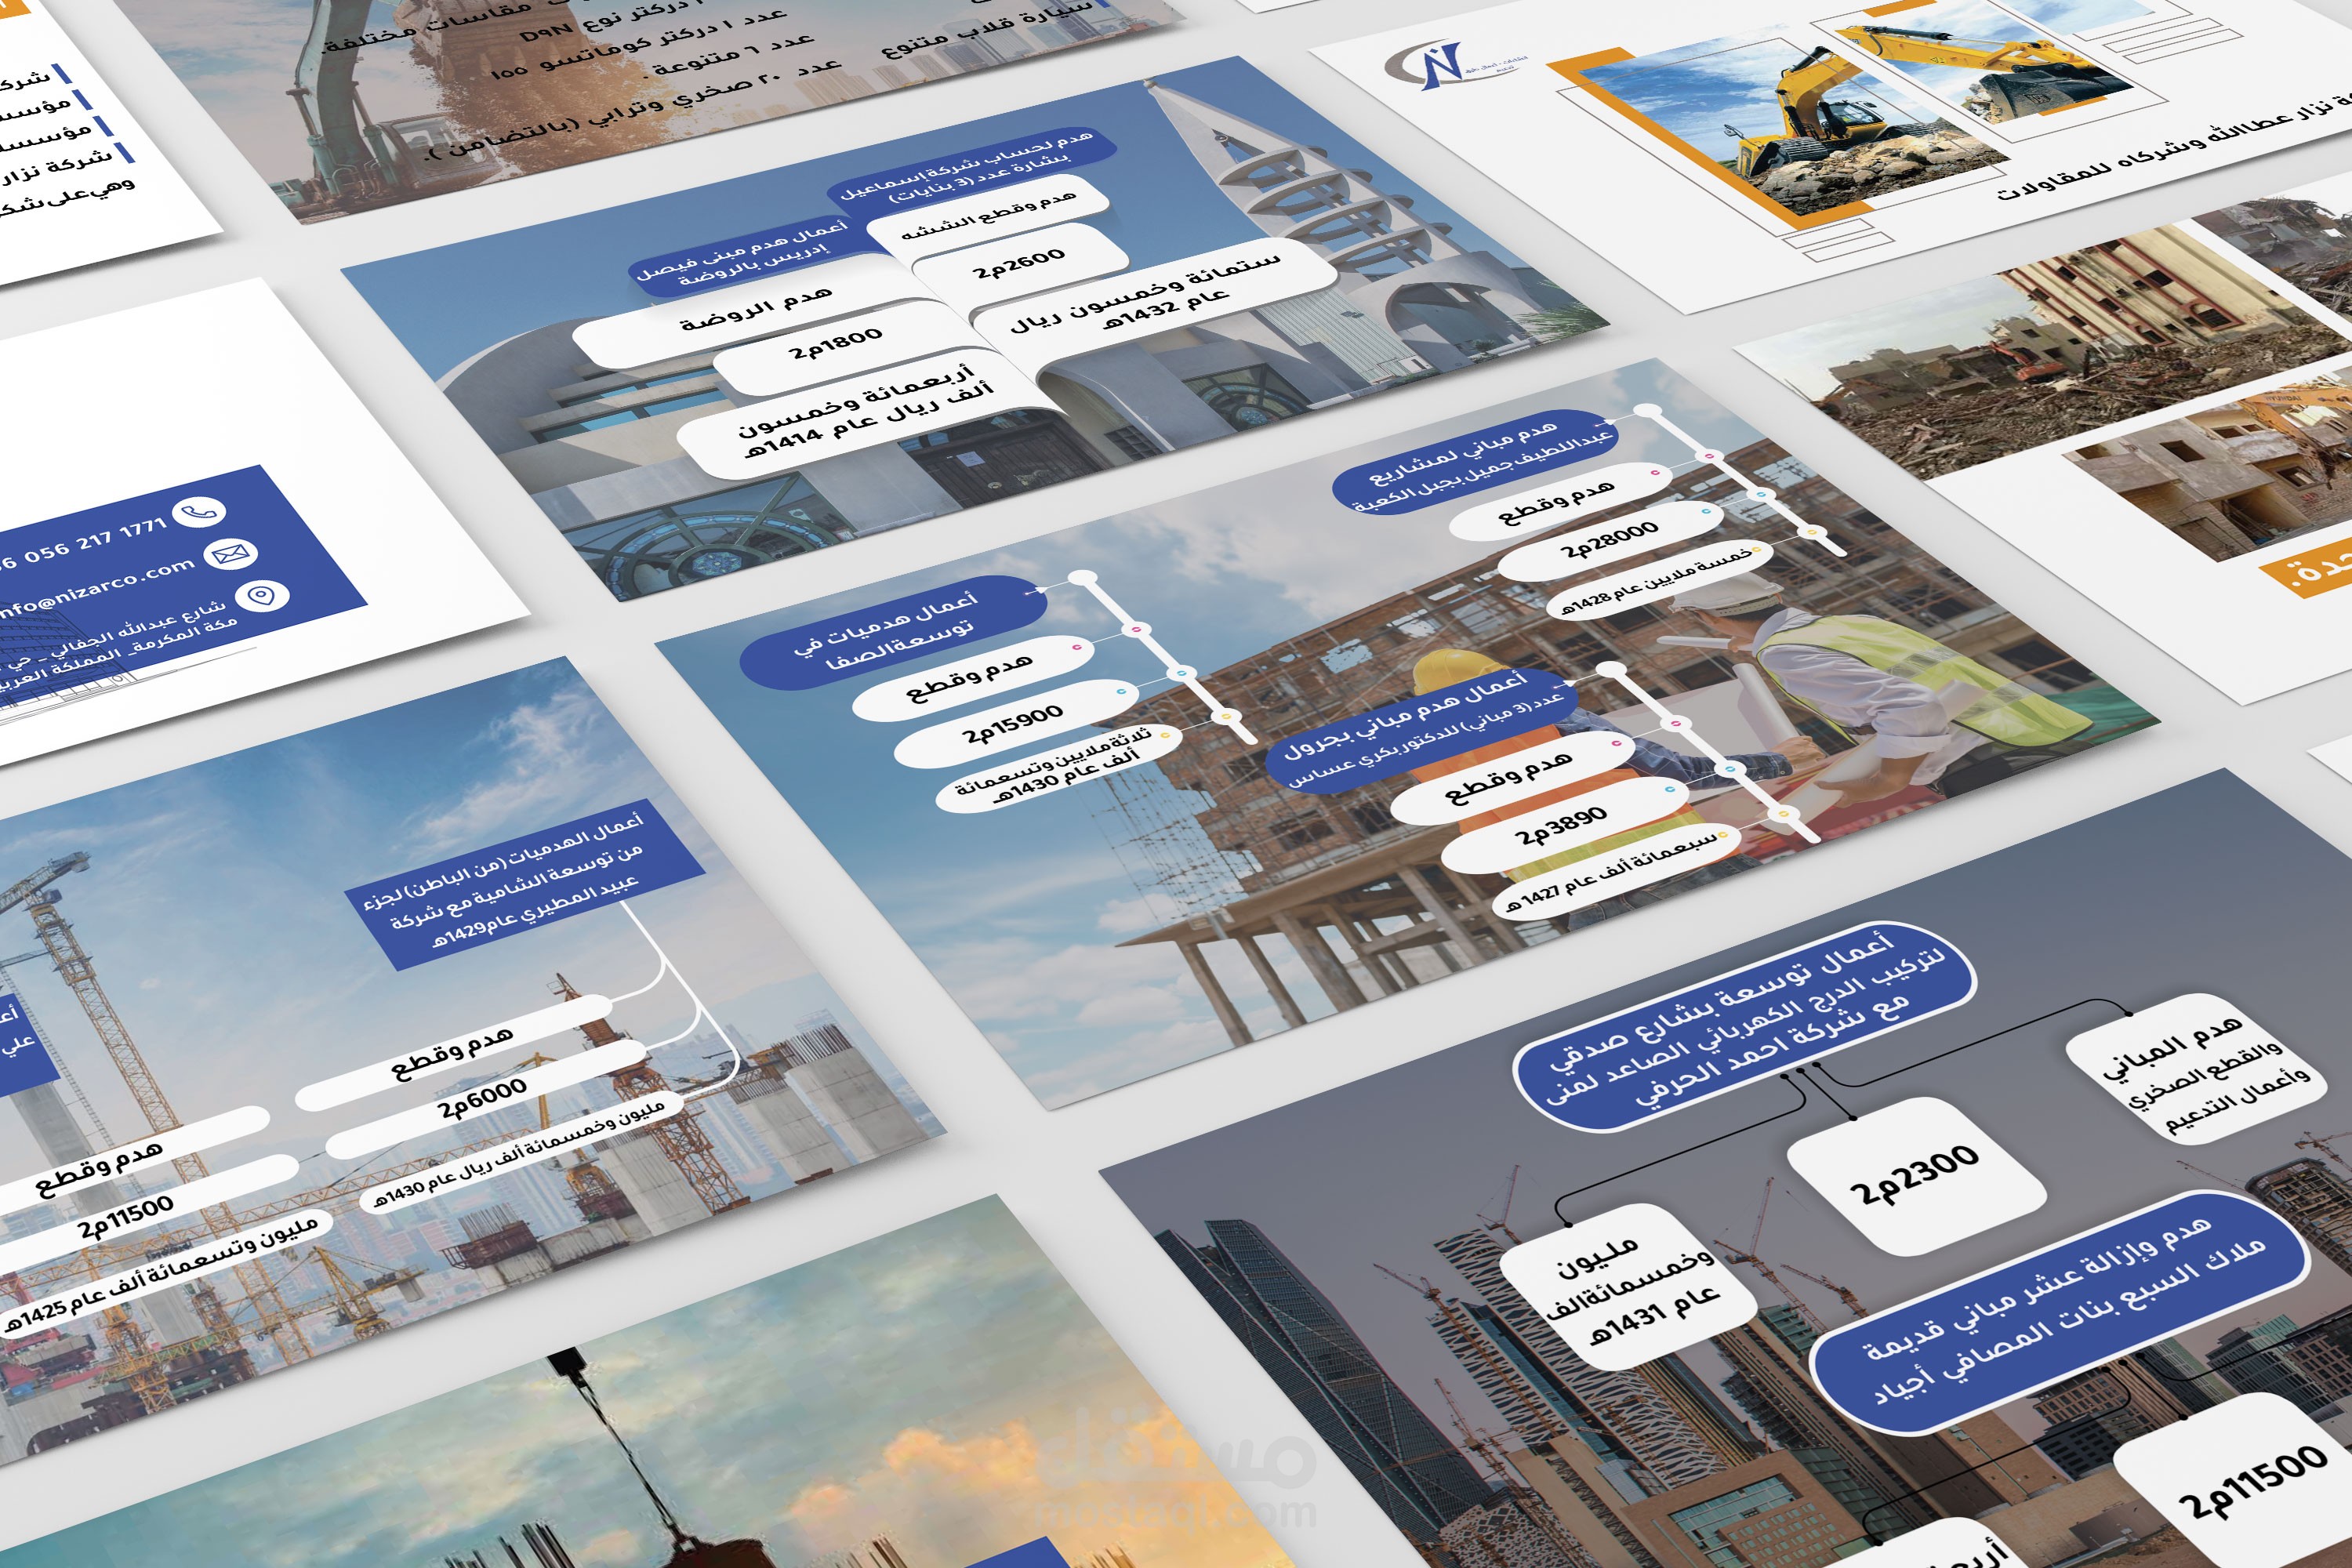Select the 2م3890 area pill
Screen dimensions: 2352x1568
1560,826
